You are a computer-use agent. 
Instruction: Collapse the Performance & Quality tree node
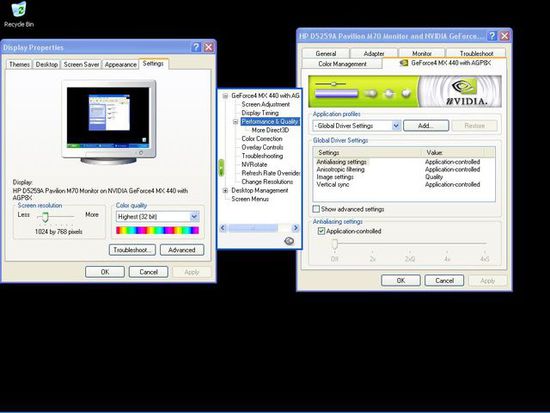[235, 122]
